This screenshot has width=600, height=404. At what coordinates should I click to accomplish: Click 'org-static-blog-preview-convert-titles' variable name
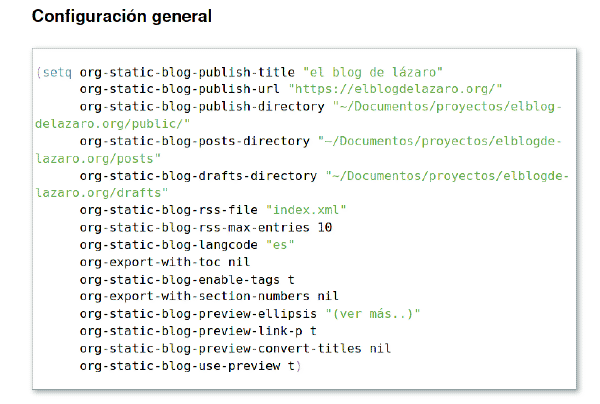coord(220,349)
